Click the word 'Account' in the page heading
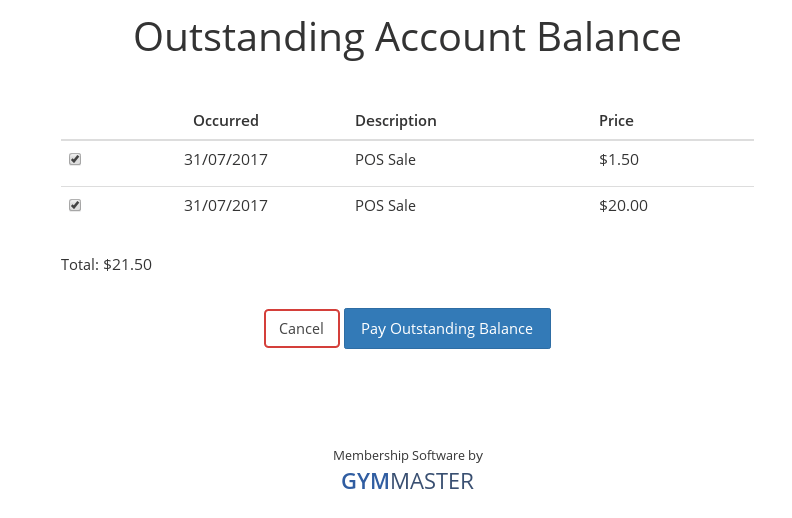Viewport: 792px width, 518px height. [450, 38]
